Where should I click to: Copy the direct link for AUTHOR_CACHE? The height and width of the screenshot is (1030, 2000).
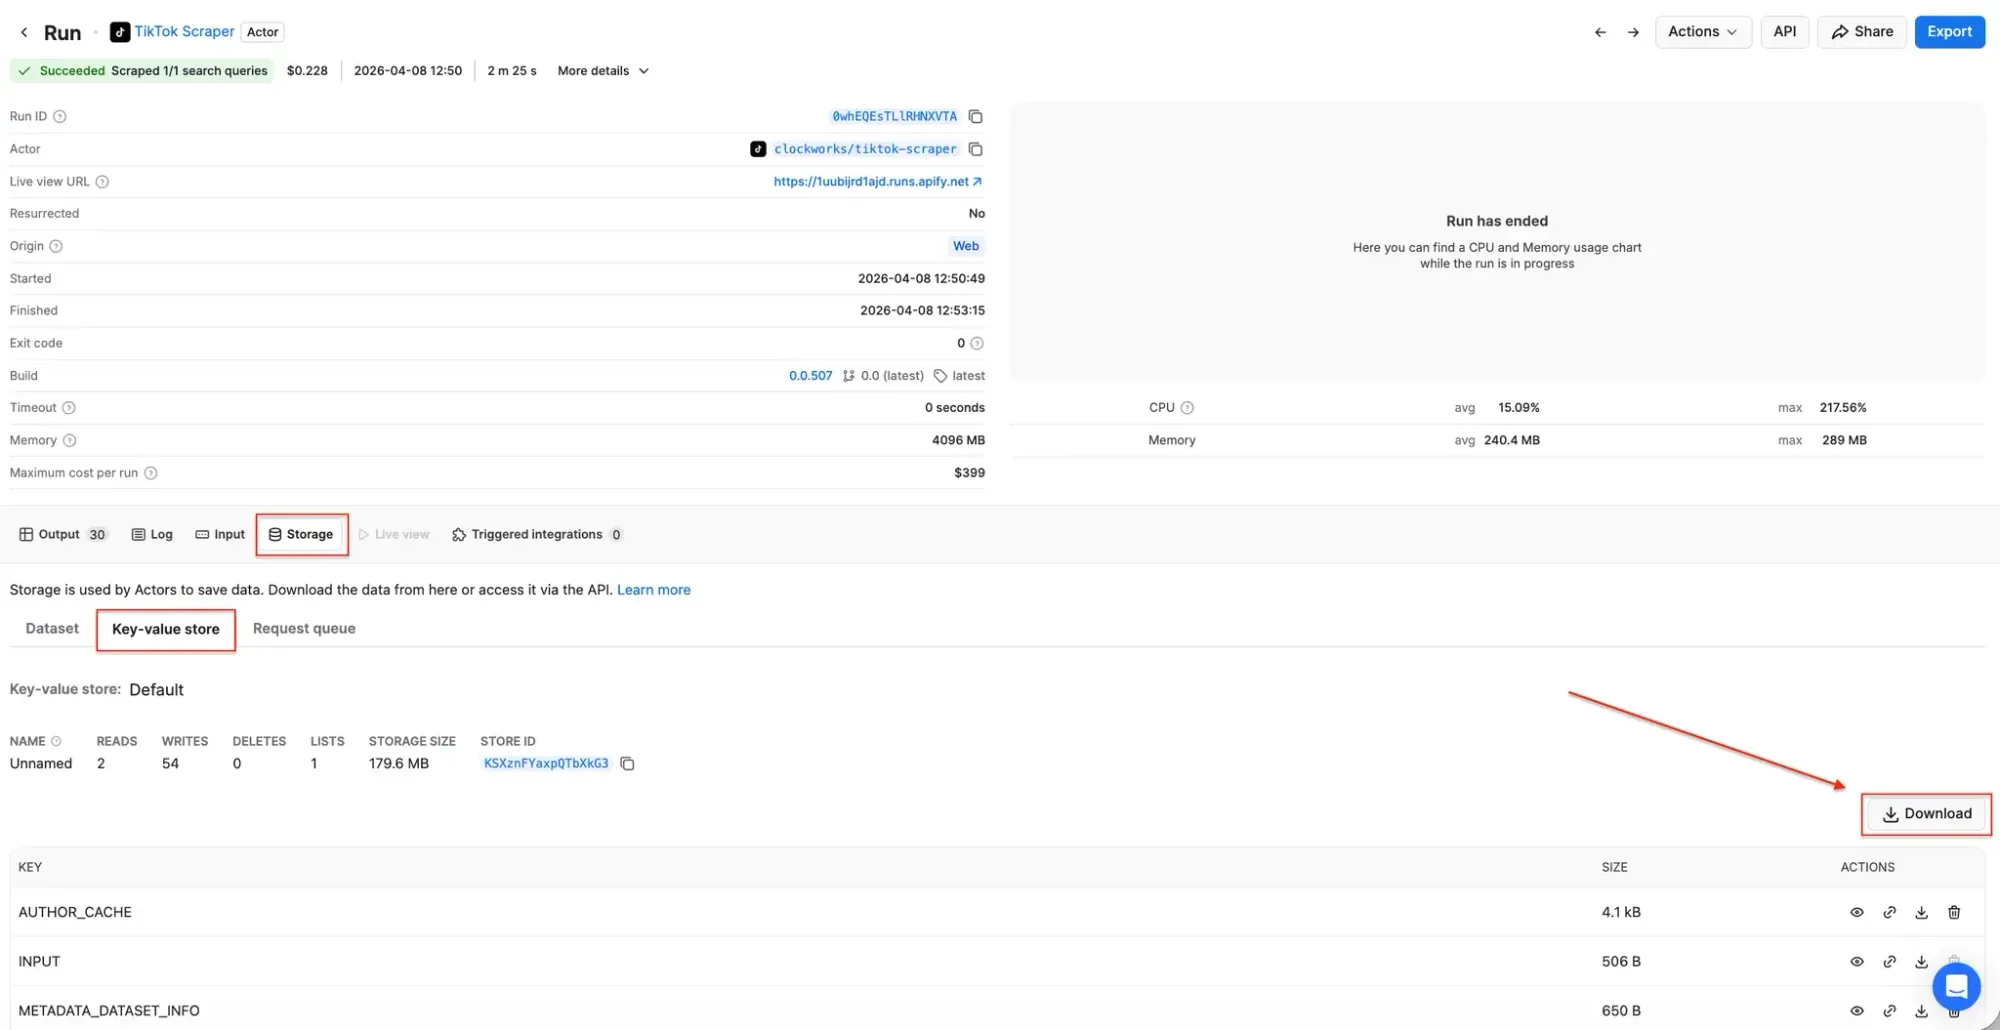click(x=1890, y=912)
